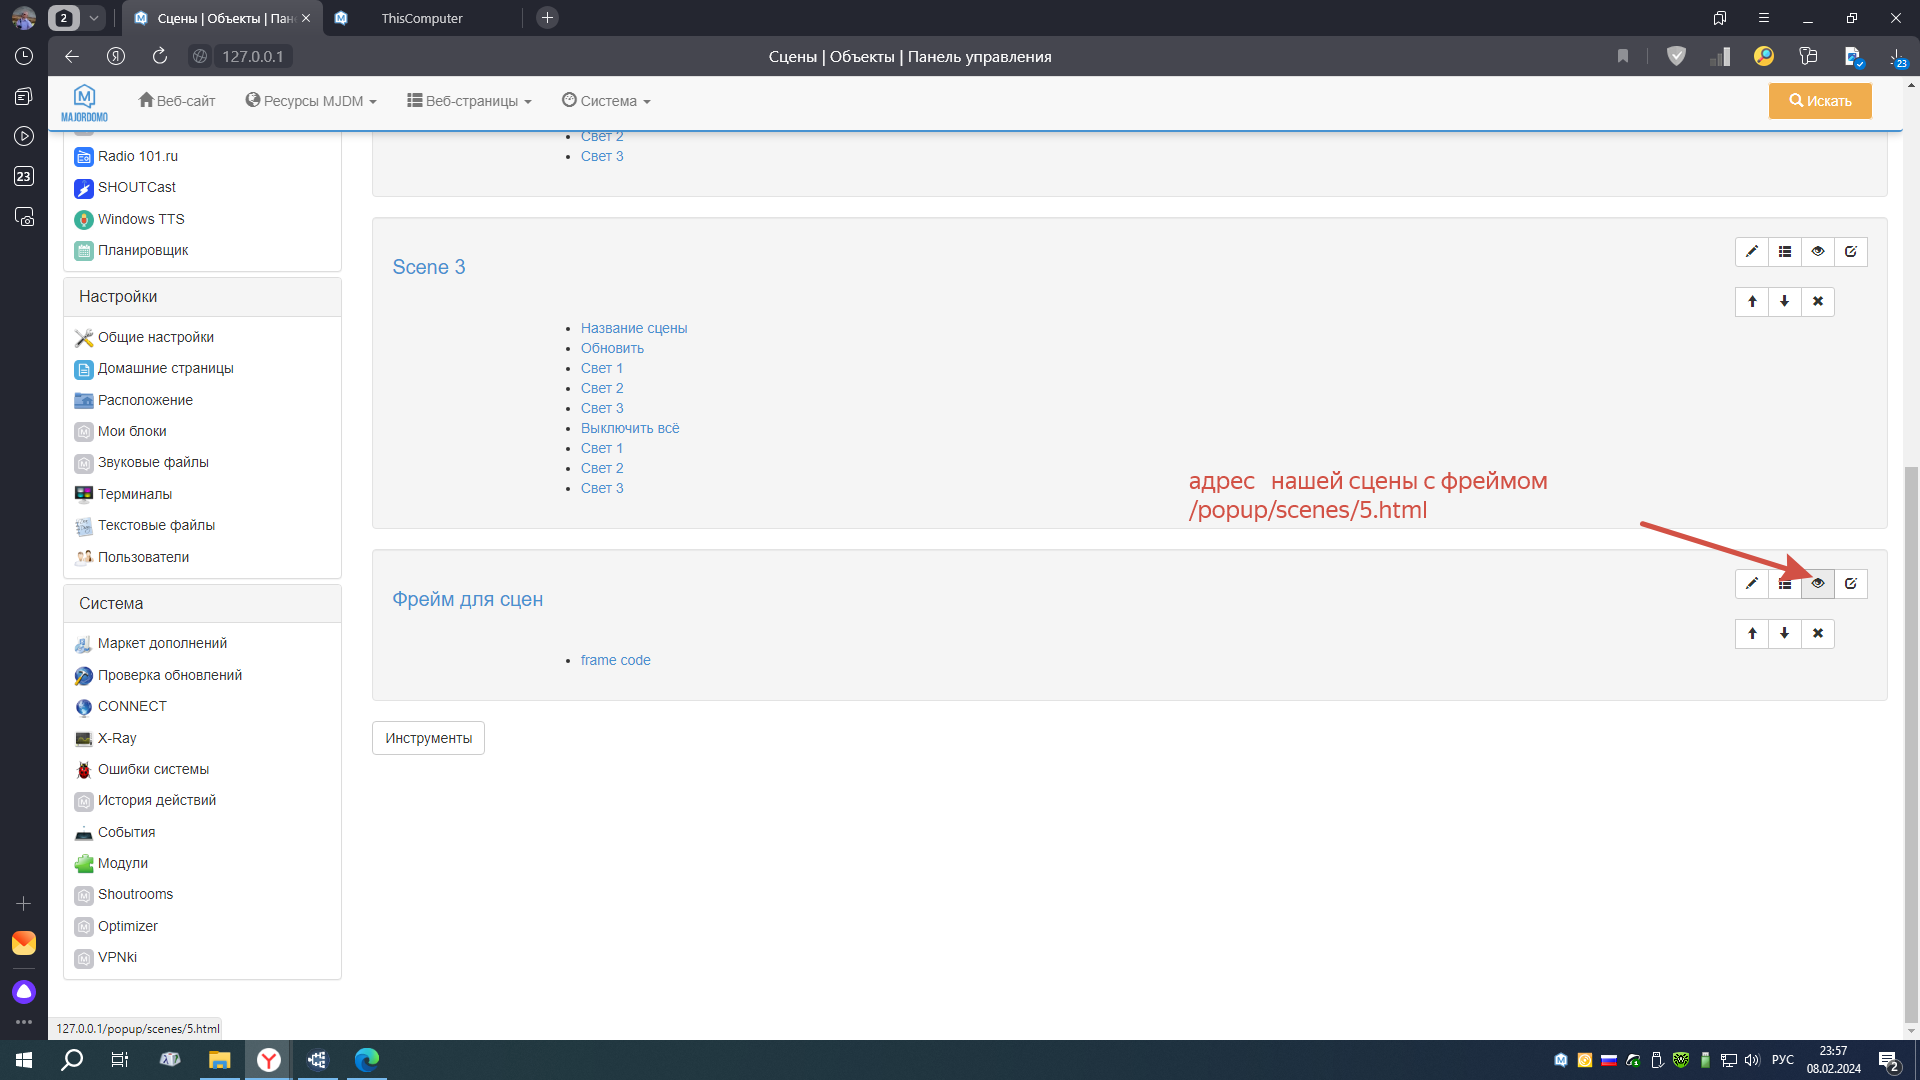Reload the page with the refresh icon
1920x1080 pixels.
(160, 57)
